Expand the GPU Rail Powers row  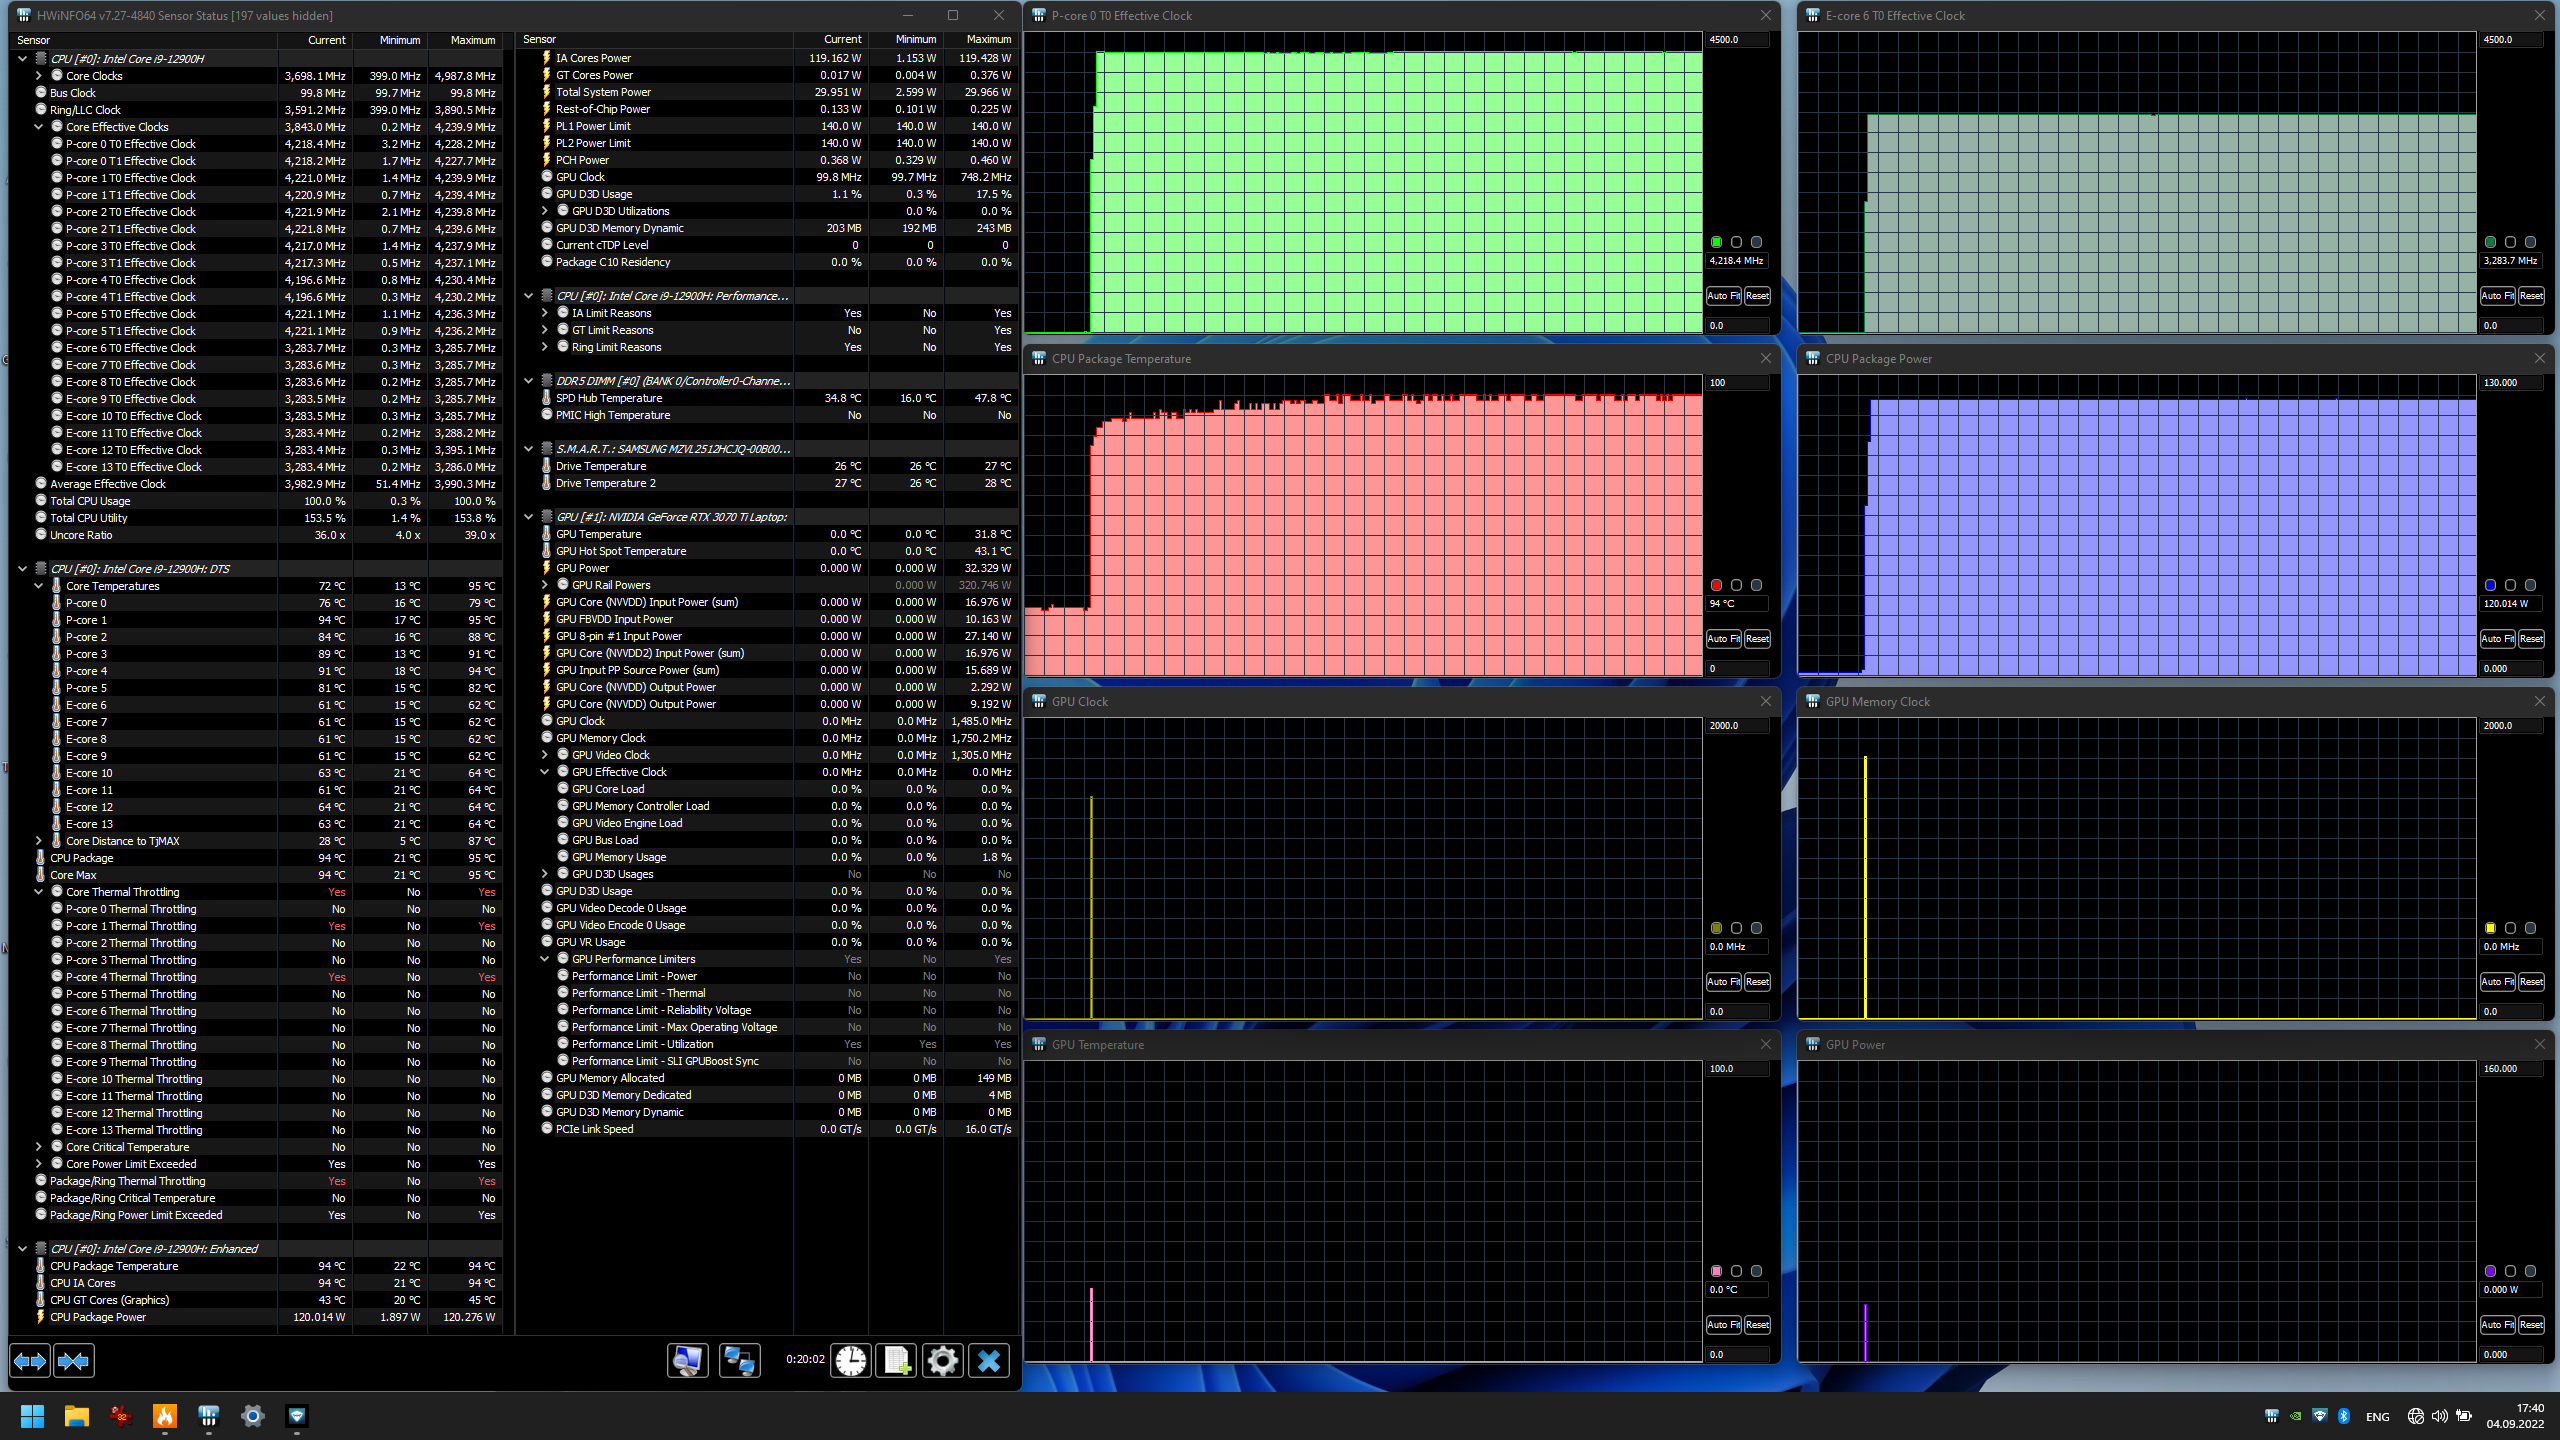pos(545,585)
